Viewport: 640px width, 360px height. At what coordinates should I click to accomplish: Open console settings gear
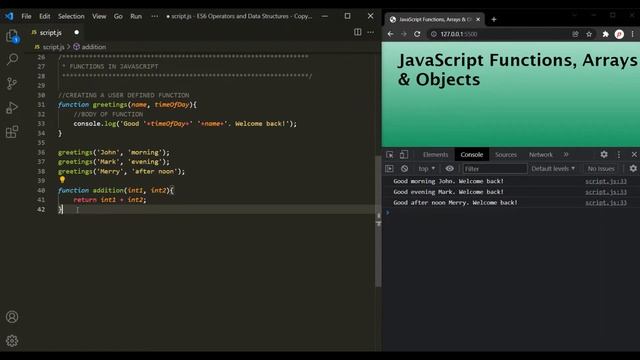click(633, 168)
